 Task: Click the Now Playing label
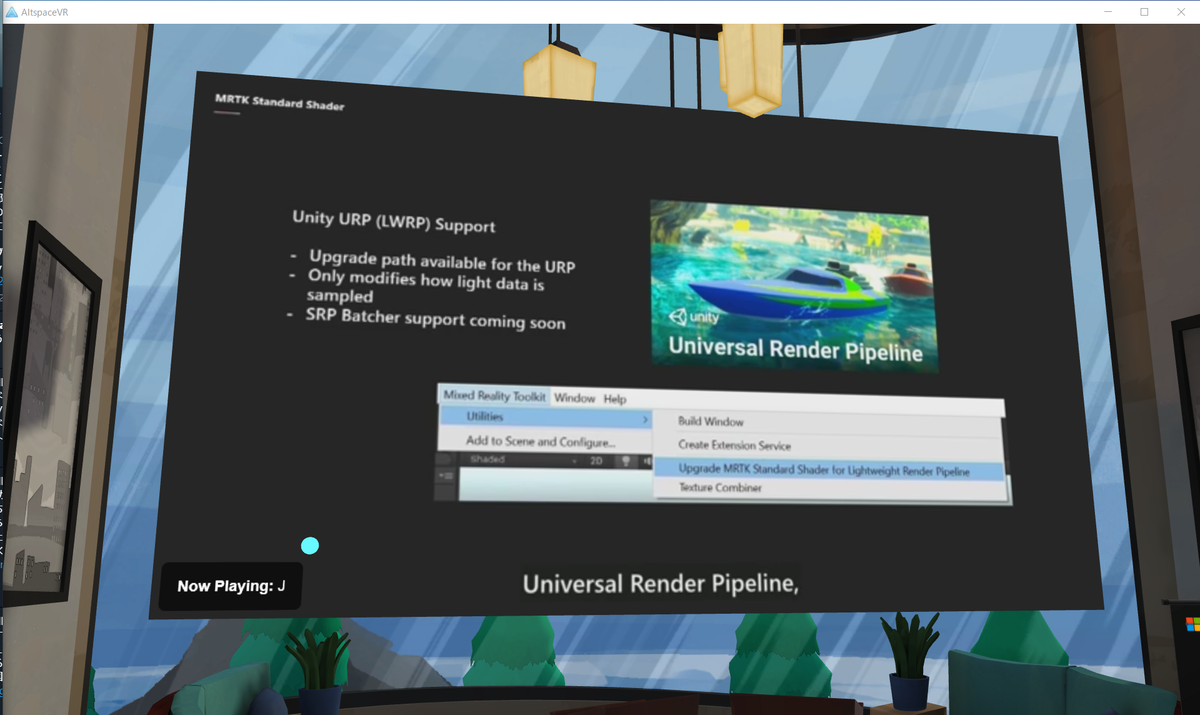231,586
